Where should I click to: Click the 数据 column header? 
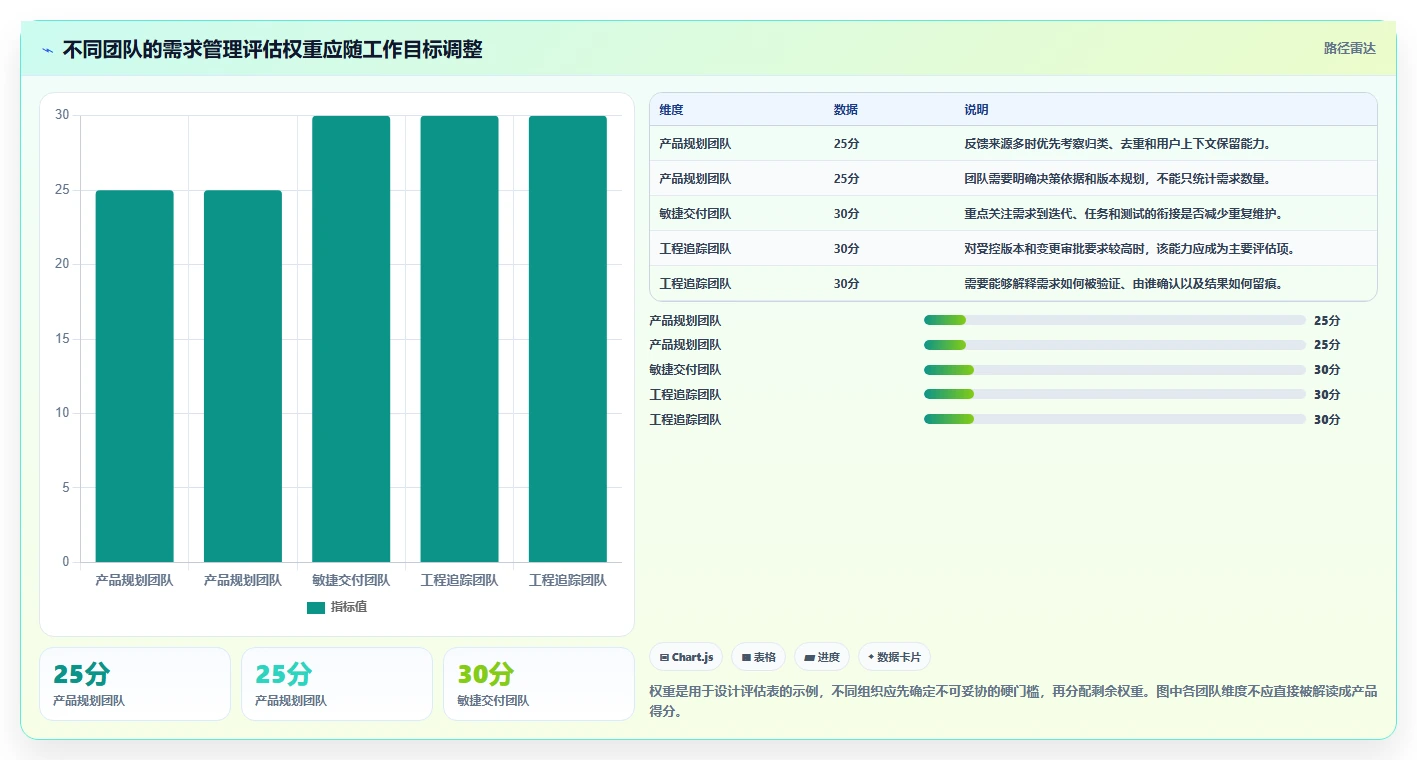pyautogui.click(x=845, y=110)
